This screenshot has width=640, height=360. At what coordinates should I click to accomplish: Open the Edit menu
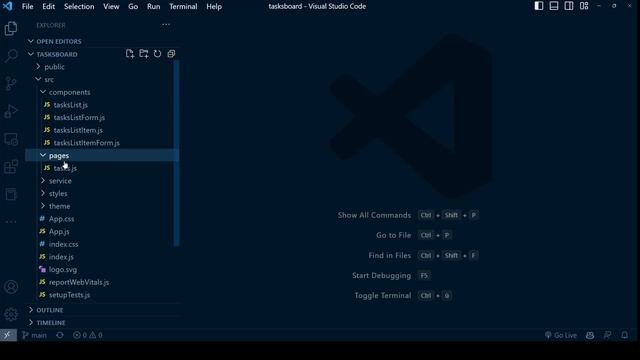[x=48, y=7]
